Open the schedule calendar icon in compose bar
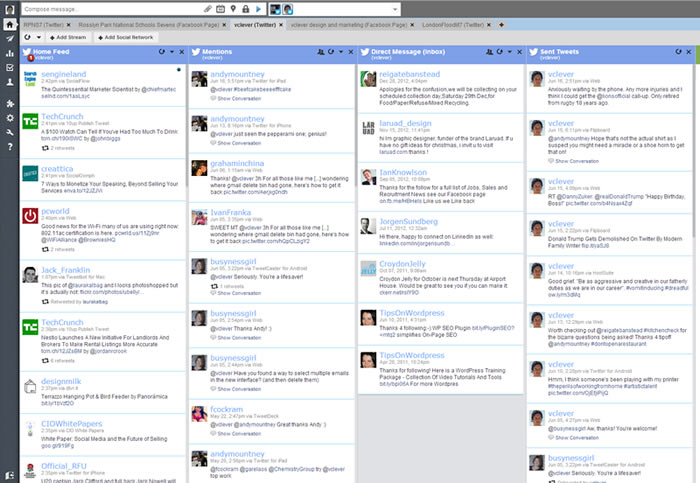The image size is (700, 483). point(221,8)
